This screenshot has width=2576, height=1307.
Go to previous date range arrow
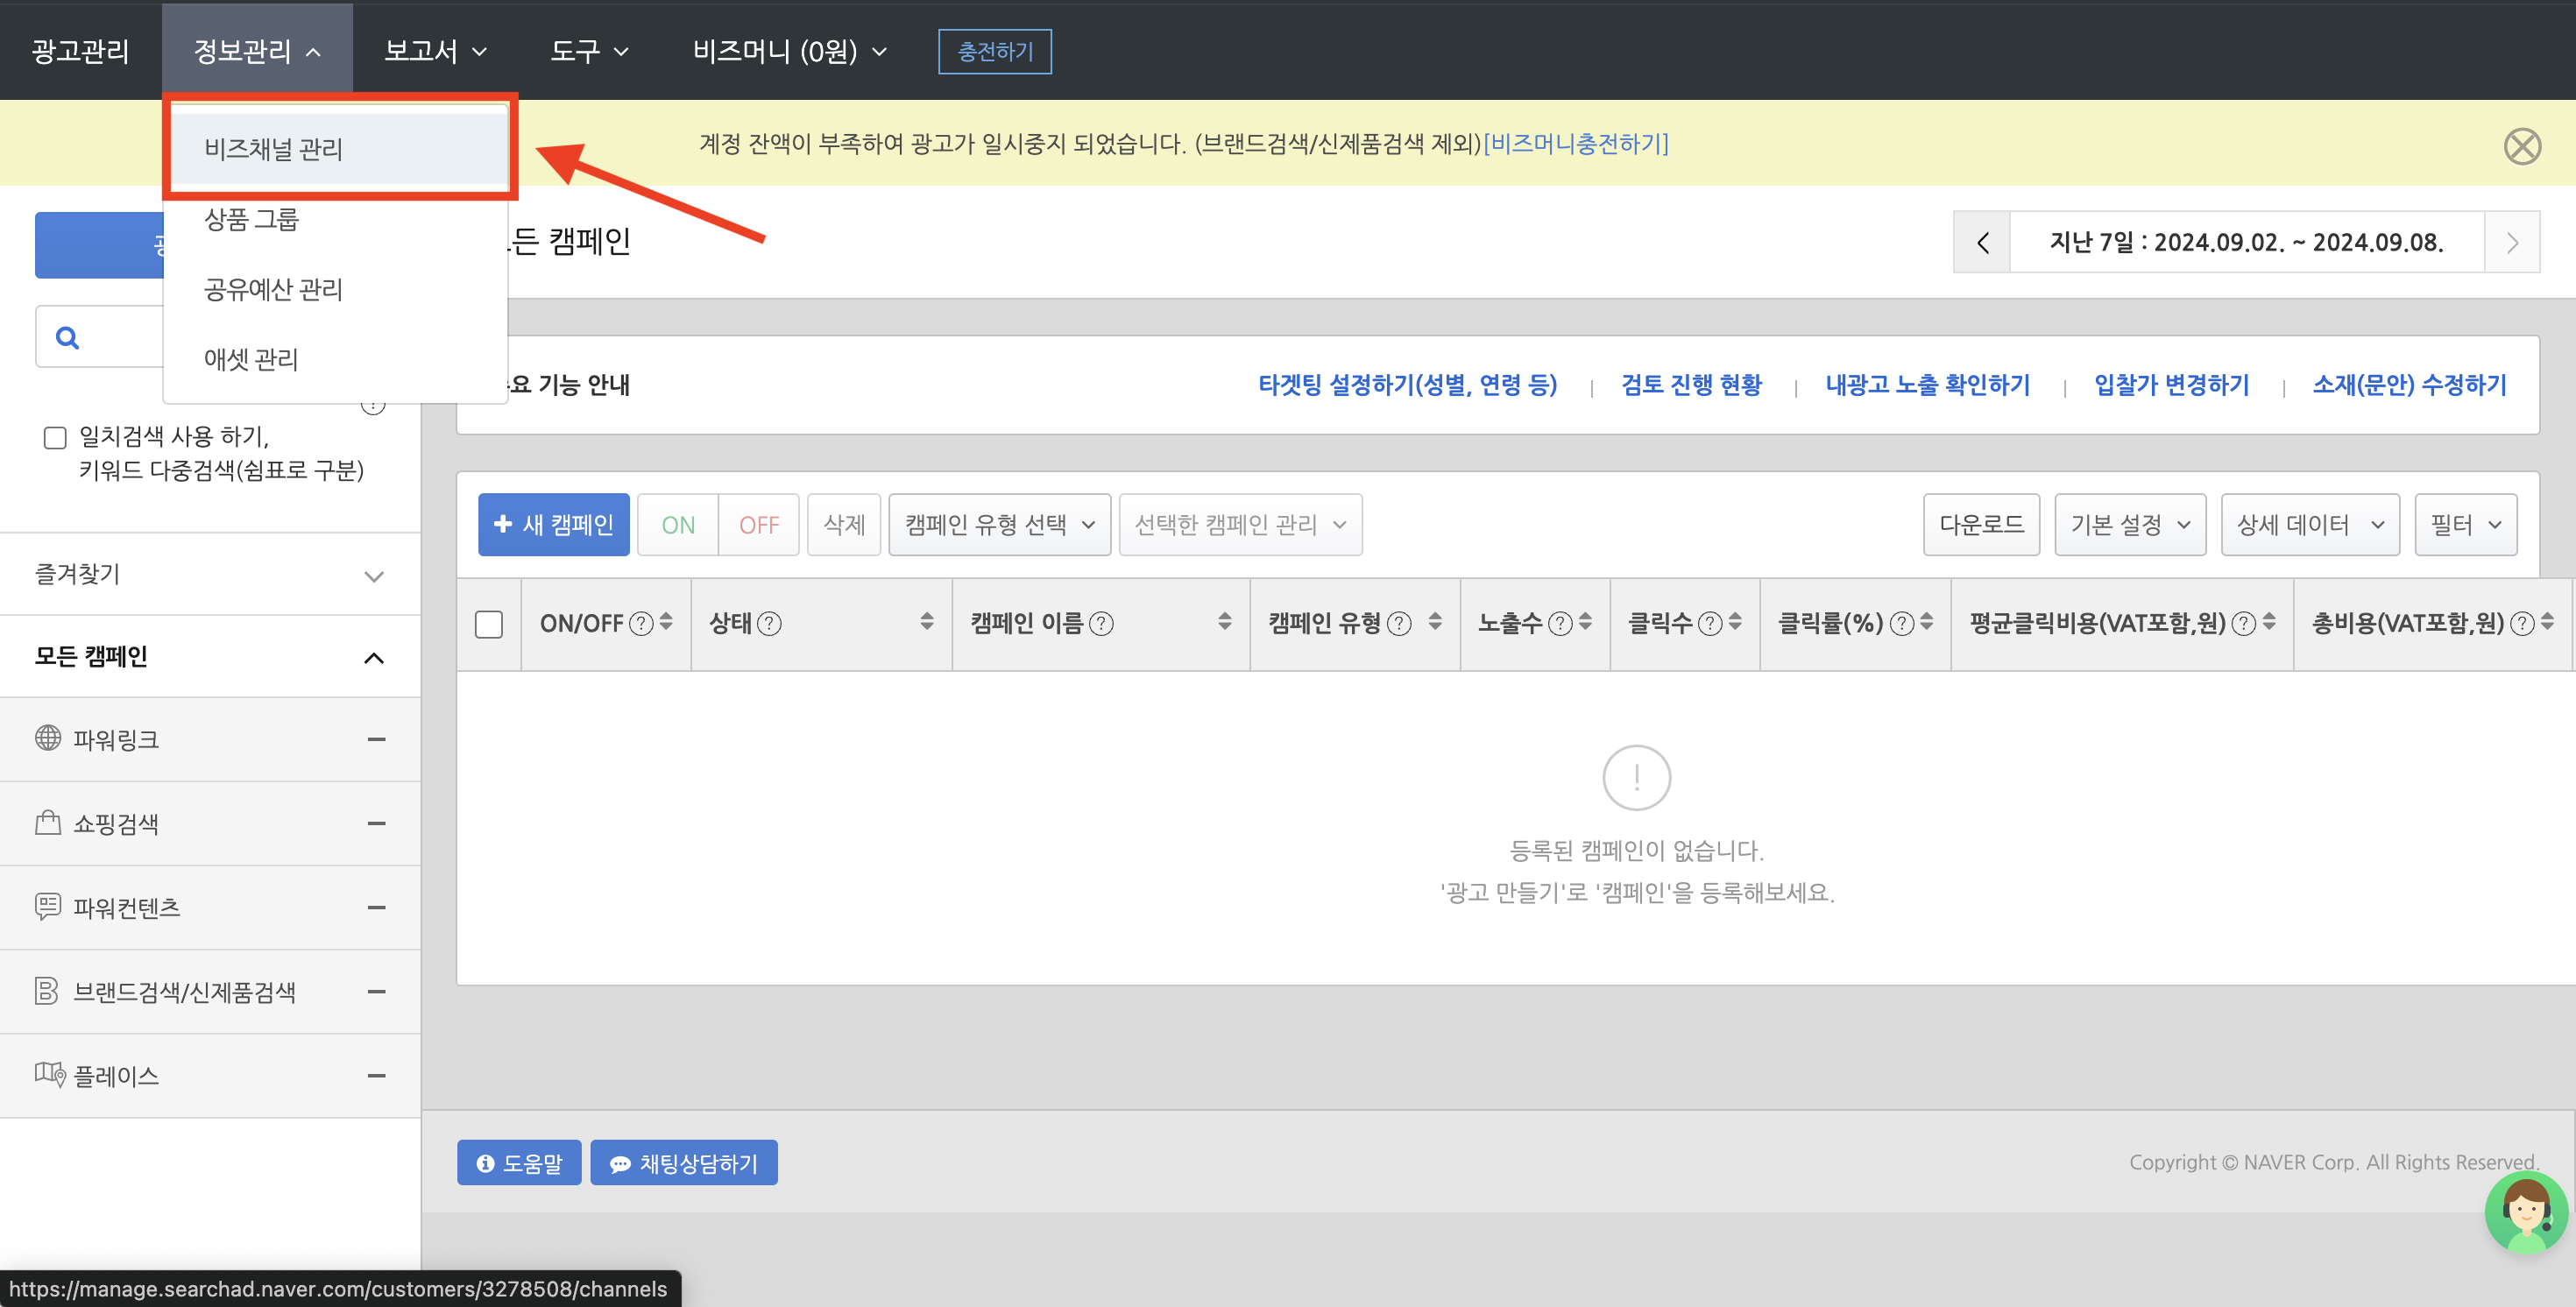1982,242
